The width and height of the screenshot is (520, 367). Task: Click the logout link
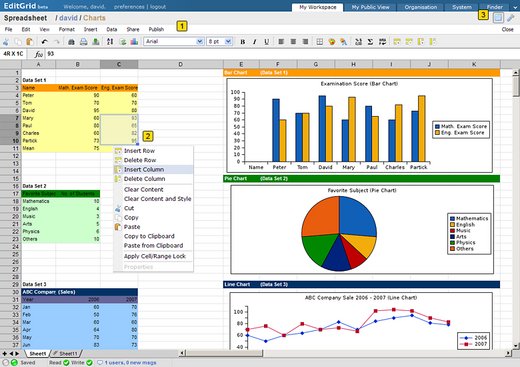(158, 7)
